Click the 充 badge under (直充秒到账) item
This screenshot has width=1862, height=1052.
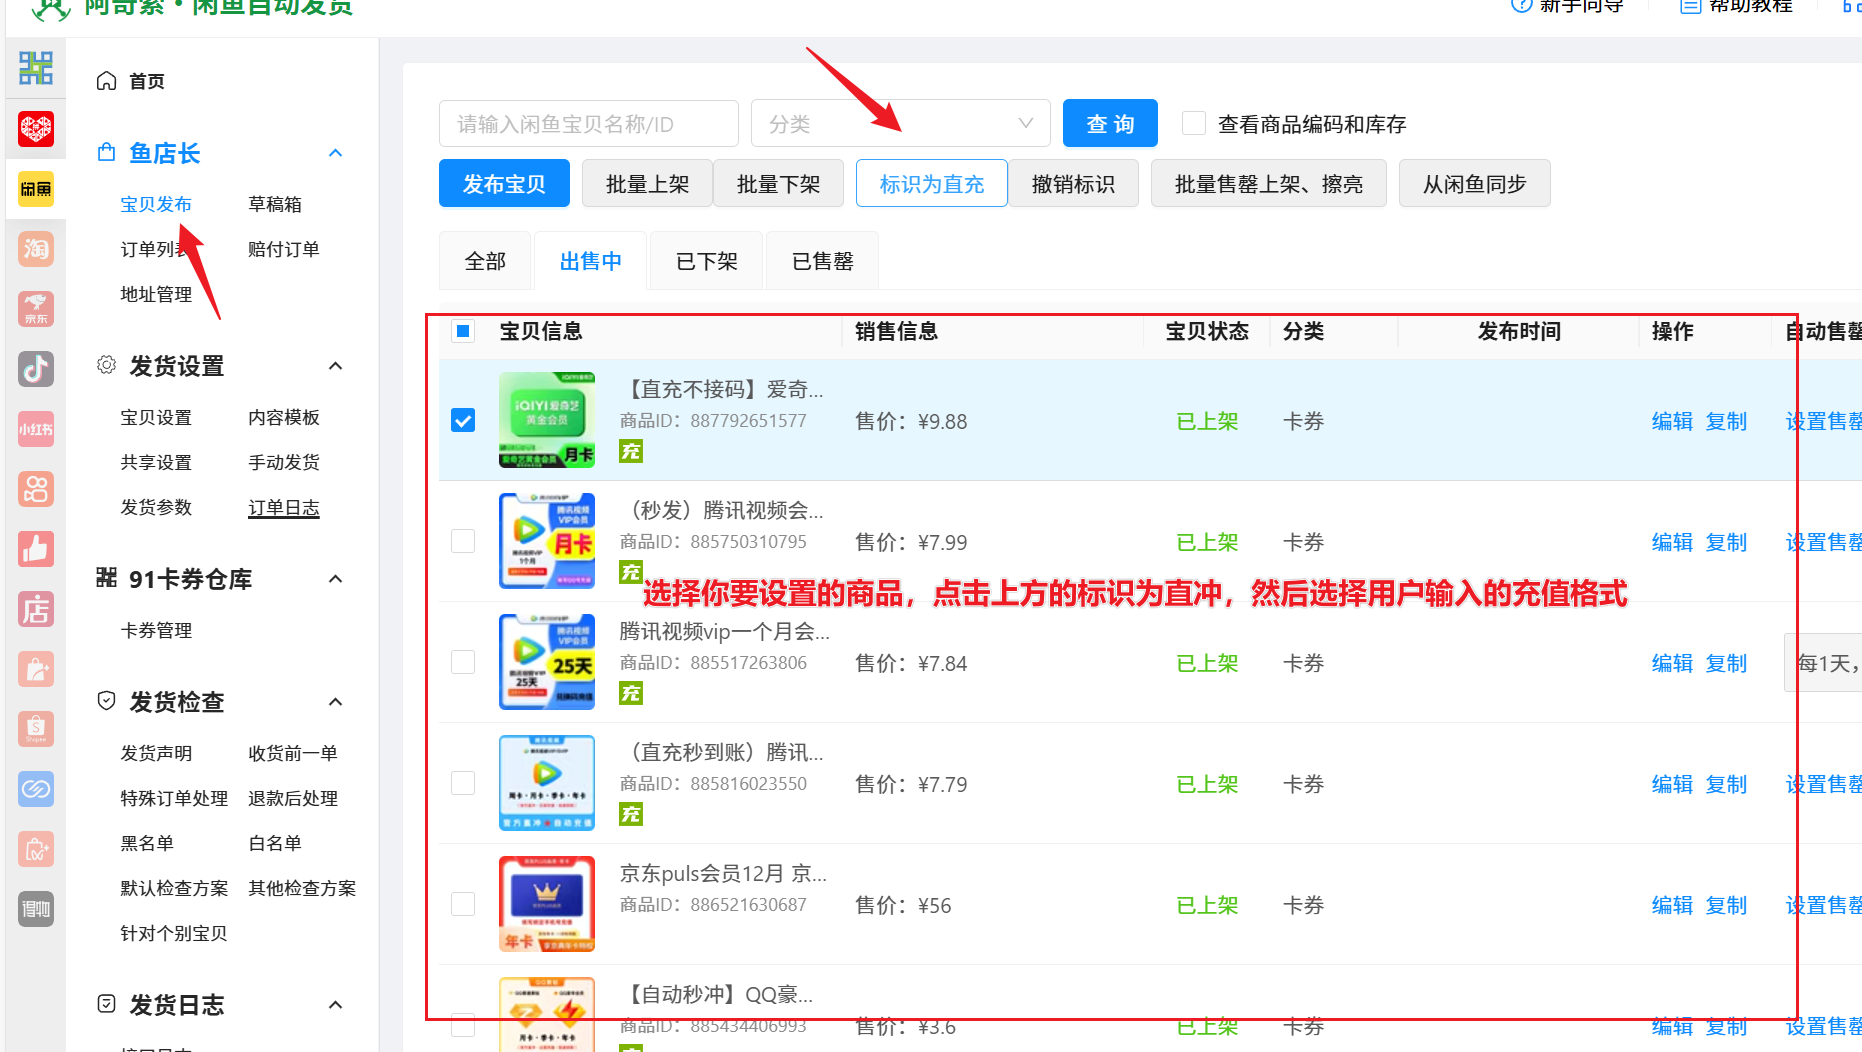pos(631,814)
